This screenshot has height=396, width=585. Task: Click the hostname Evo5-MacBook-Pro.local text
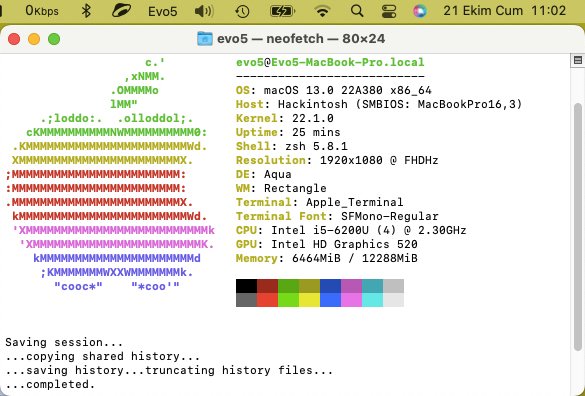[x=348, y=62]
